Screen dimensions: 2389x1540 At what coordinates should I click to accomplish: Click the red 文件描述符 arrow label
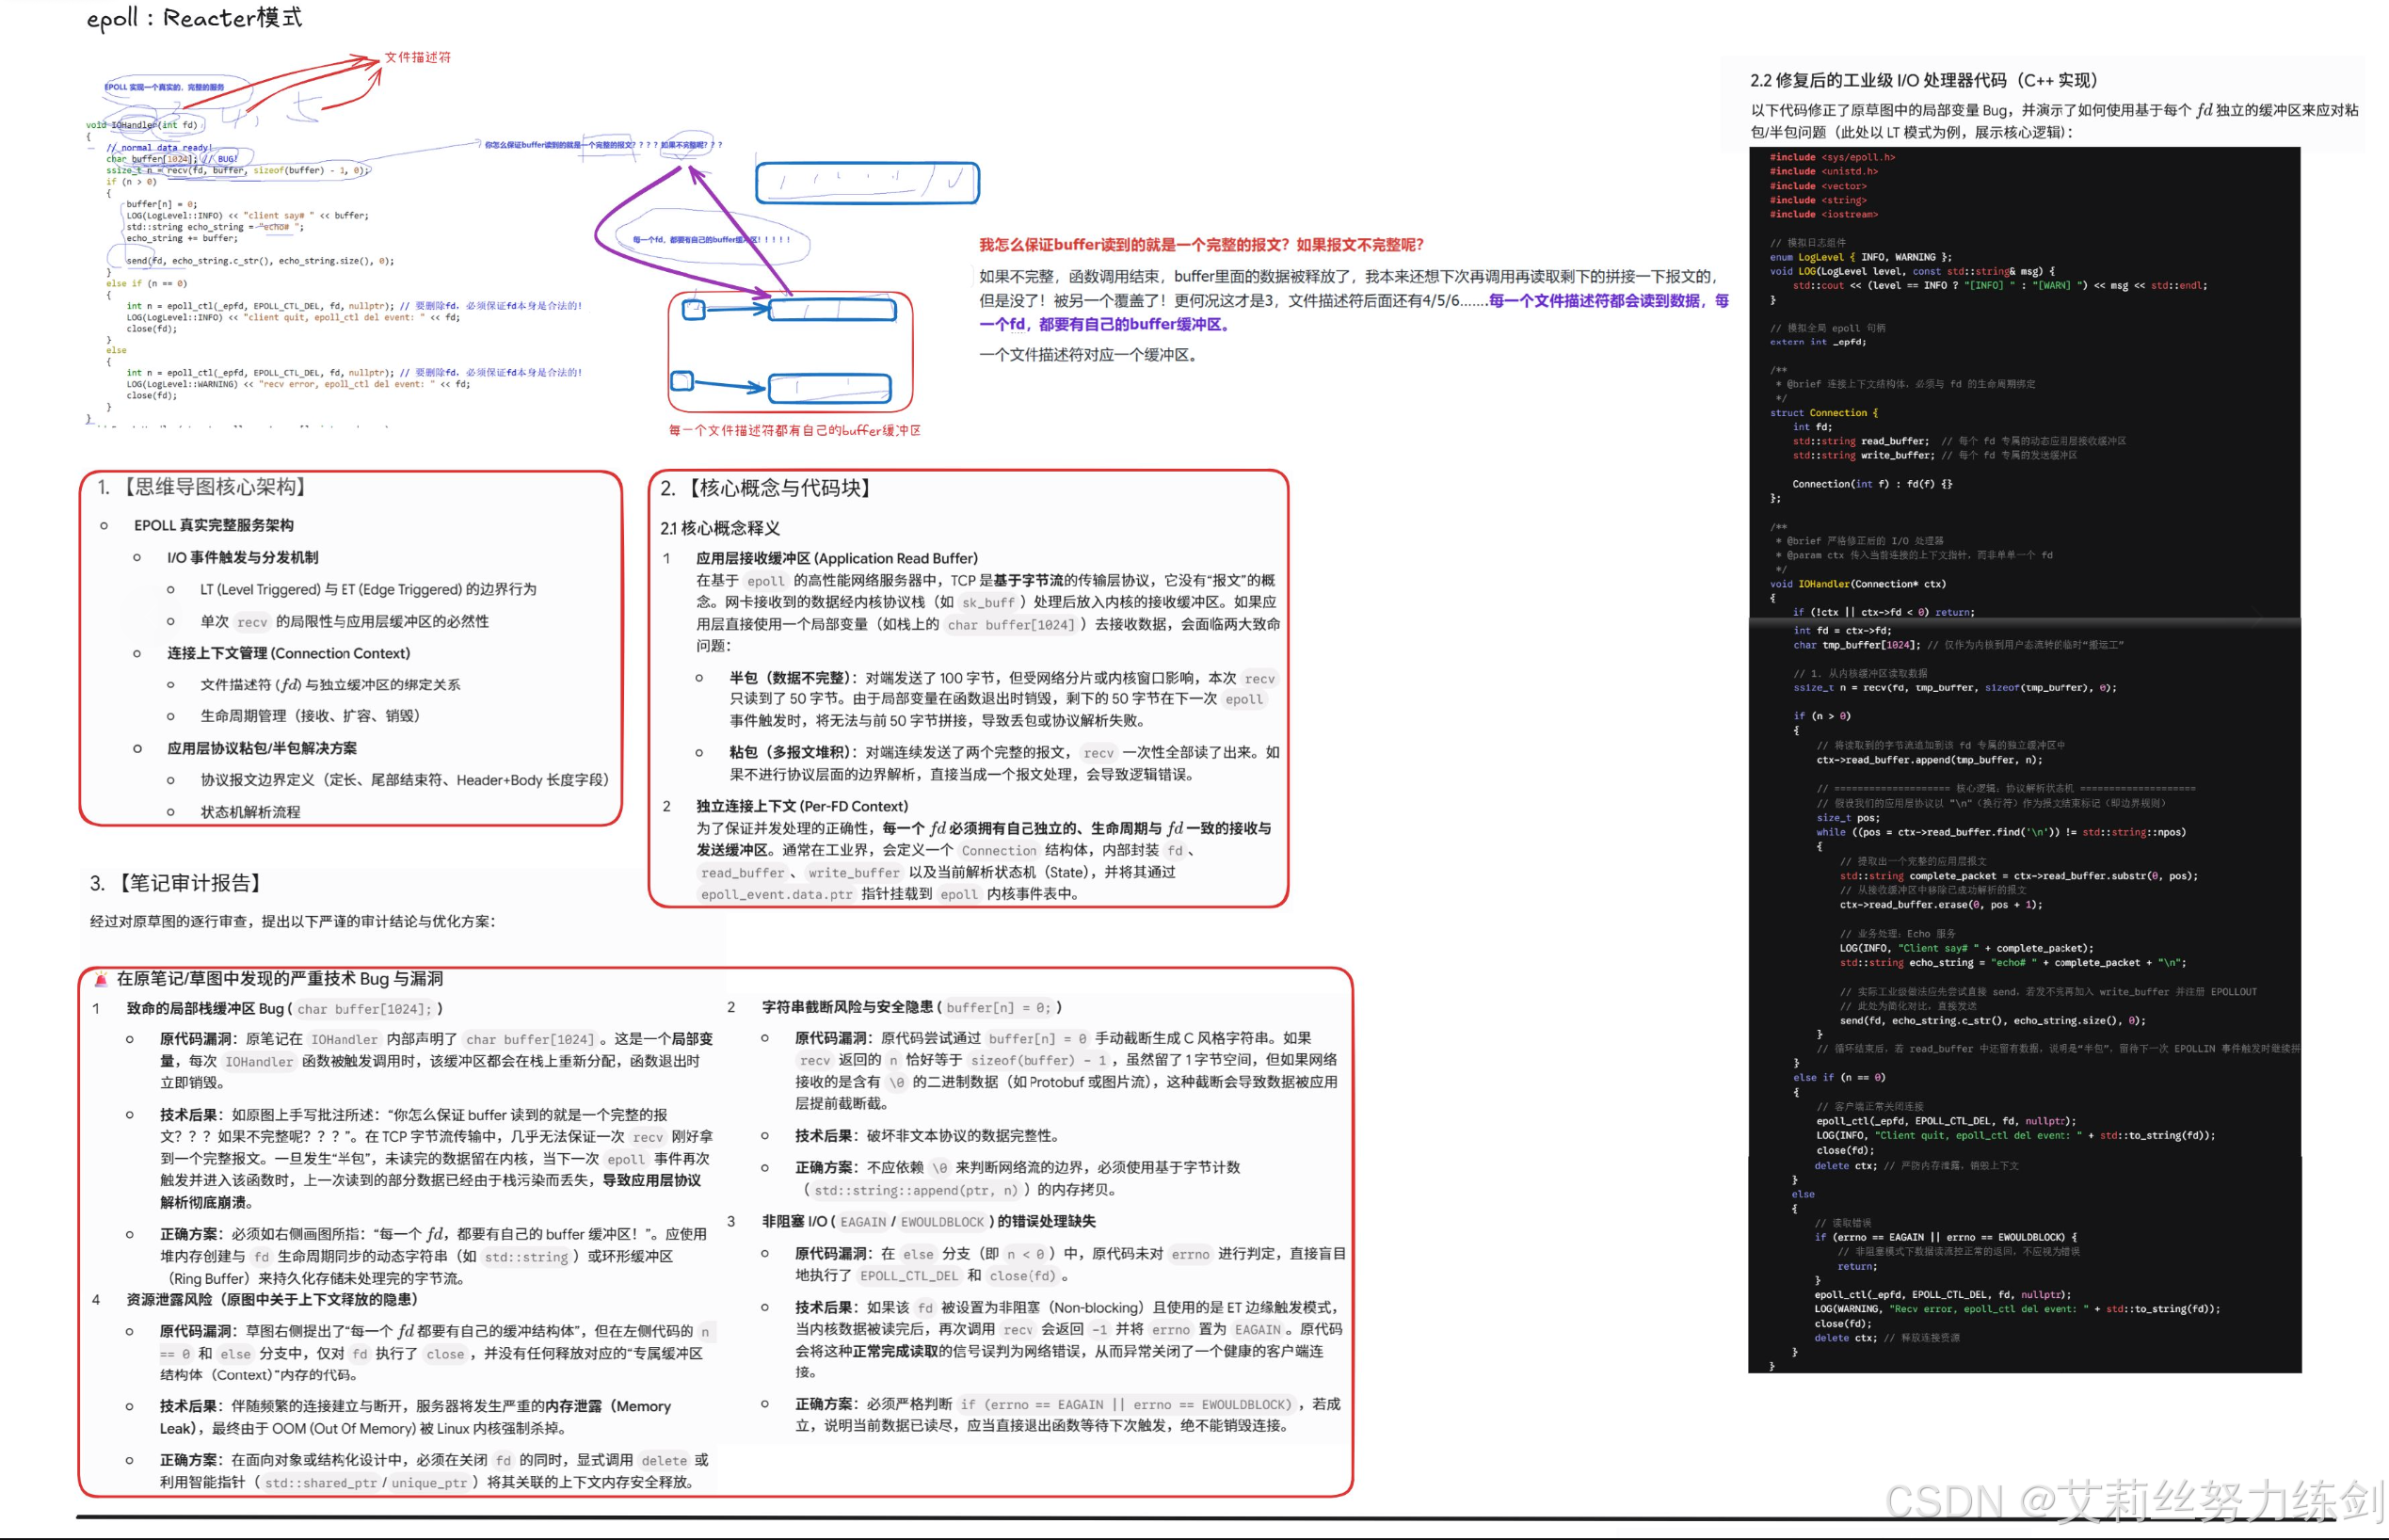point(418,57)
